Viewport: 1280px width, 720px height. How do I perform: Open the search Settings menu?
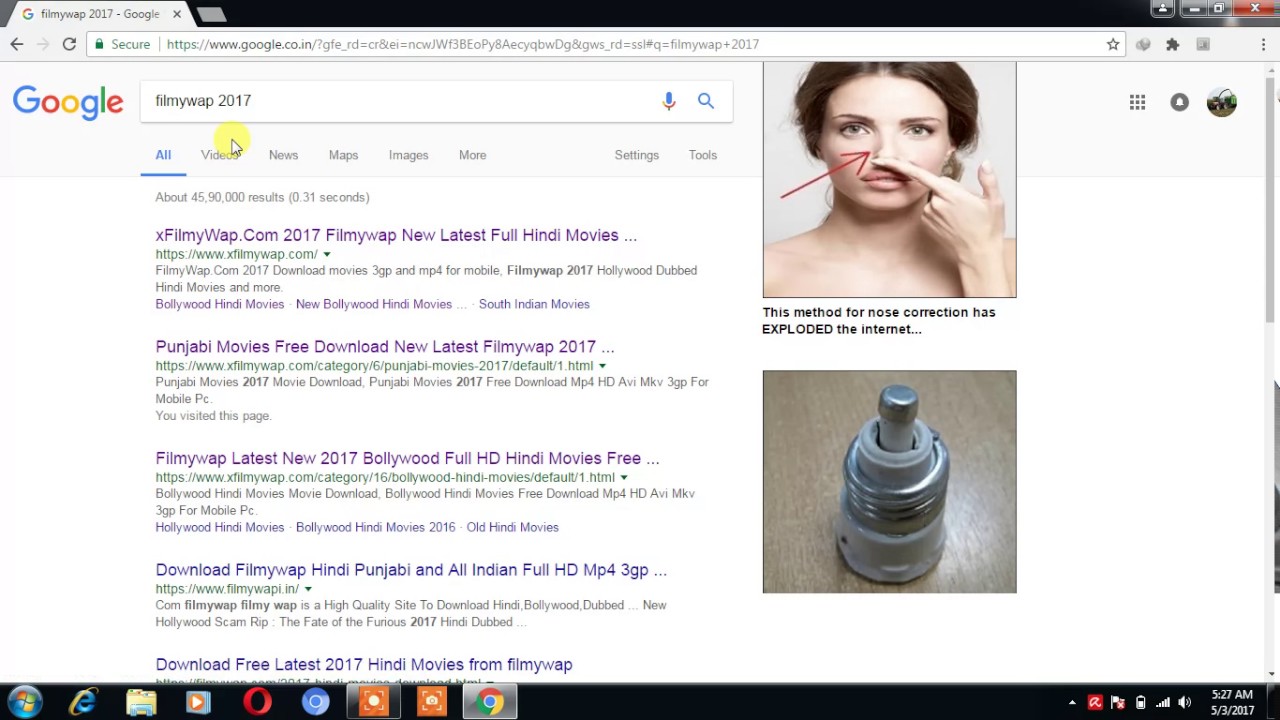pyautogui.click(x=636, y=155)
